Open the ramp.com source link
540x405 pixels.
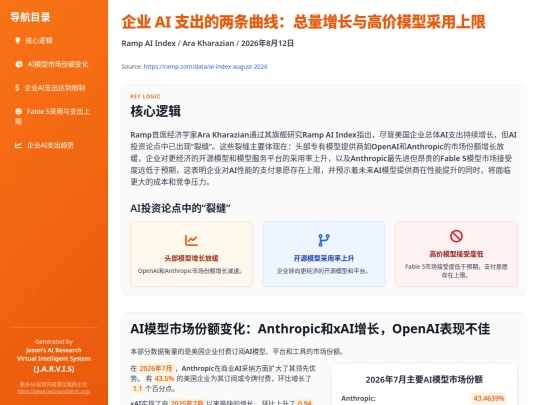pyautogui.click(x=205, y=66)
